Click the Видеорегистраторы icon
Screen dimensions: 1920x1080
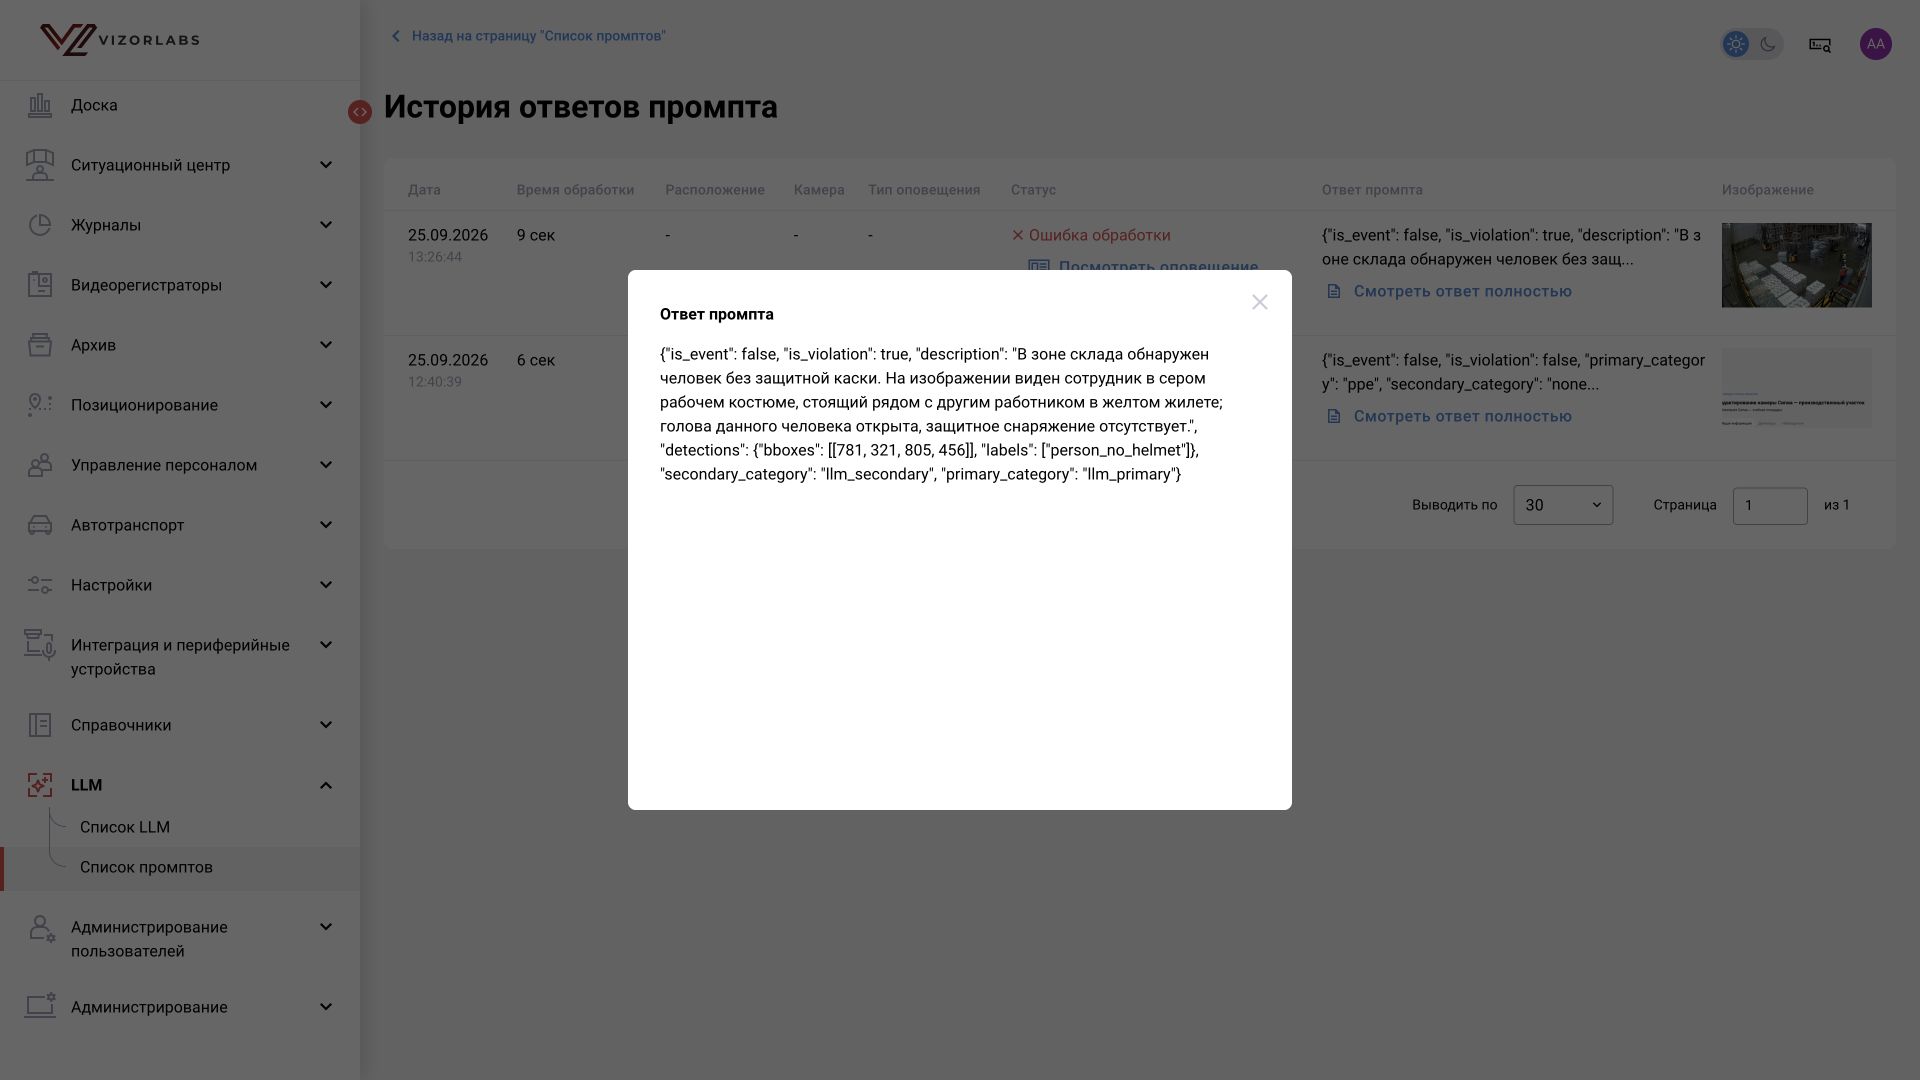(40, 285)
